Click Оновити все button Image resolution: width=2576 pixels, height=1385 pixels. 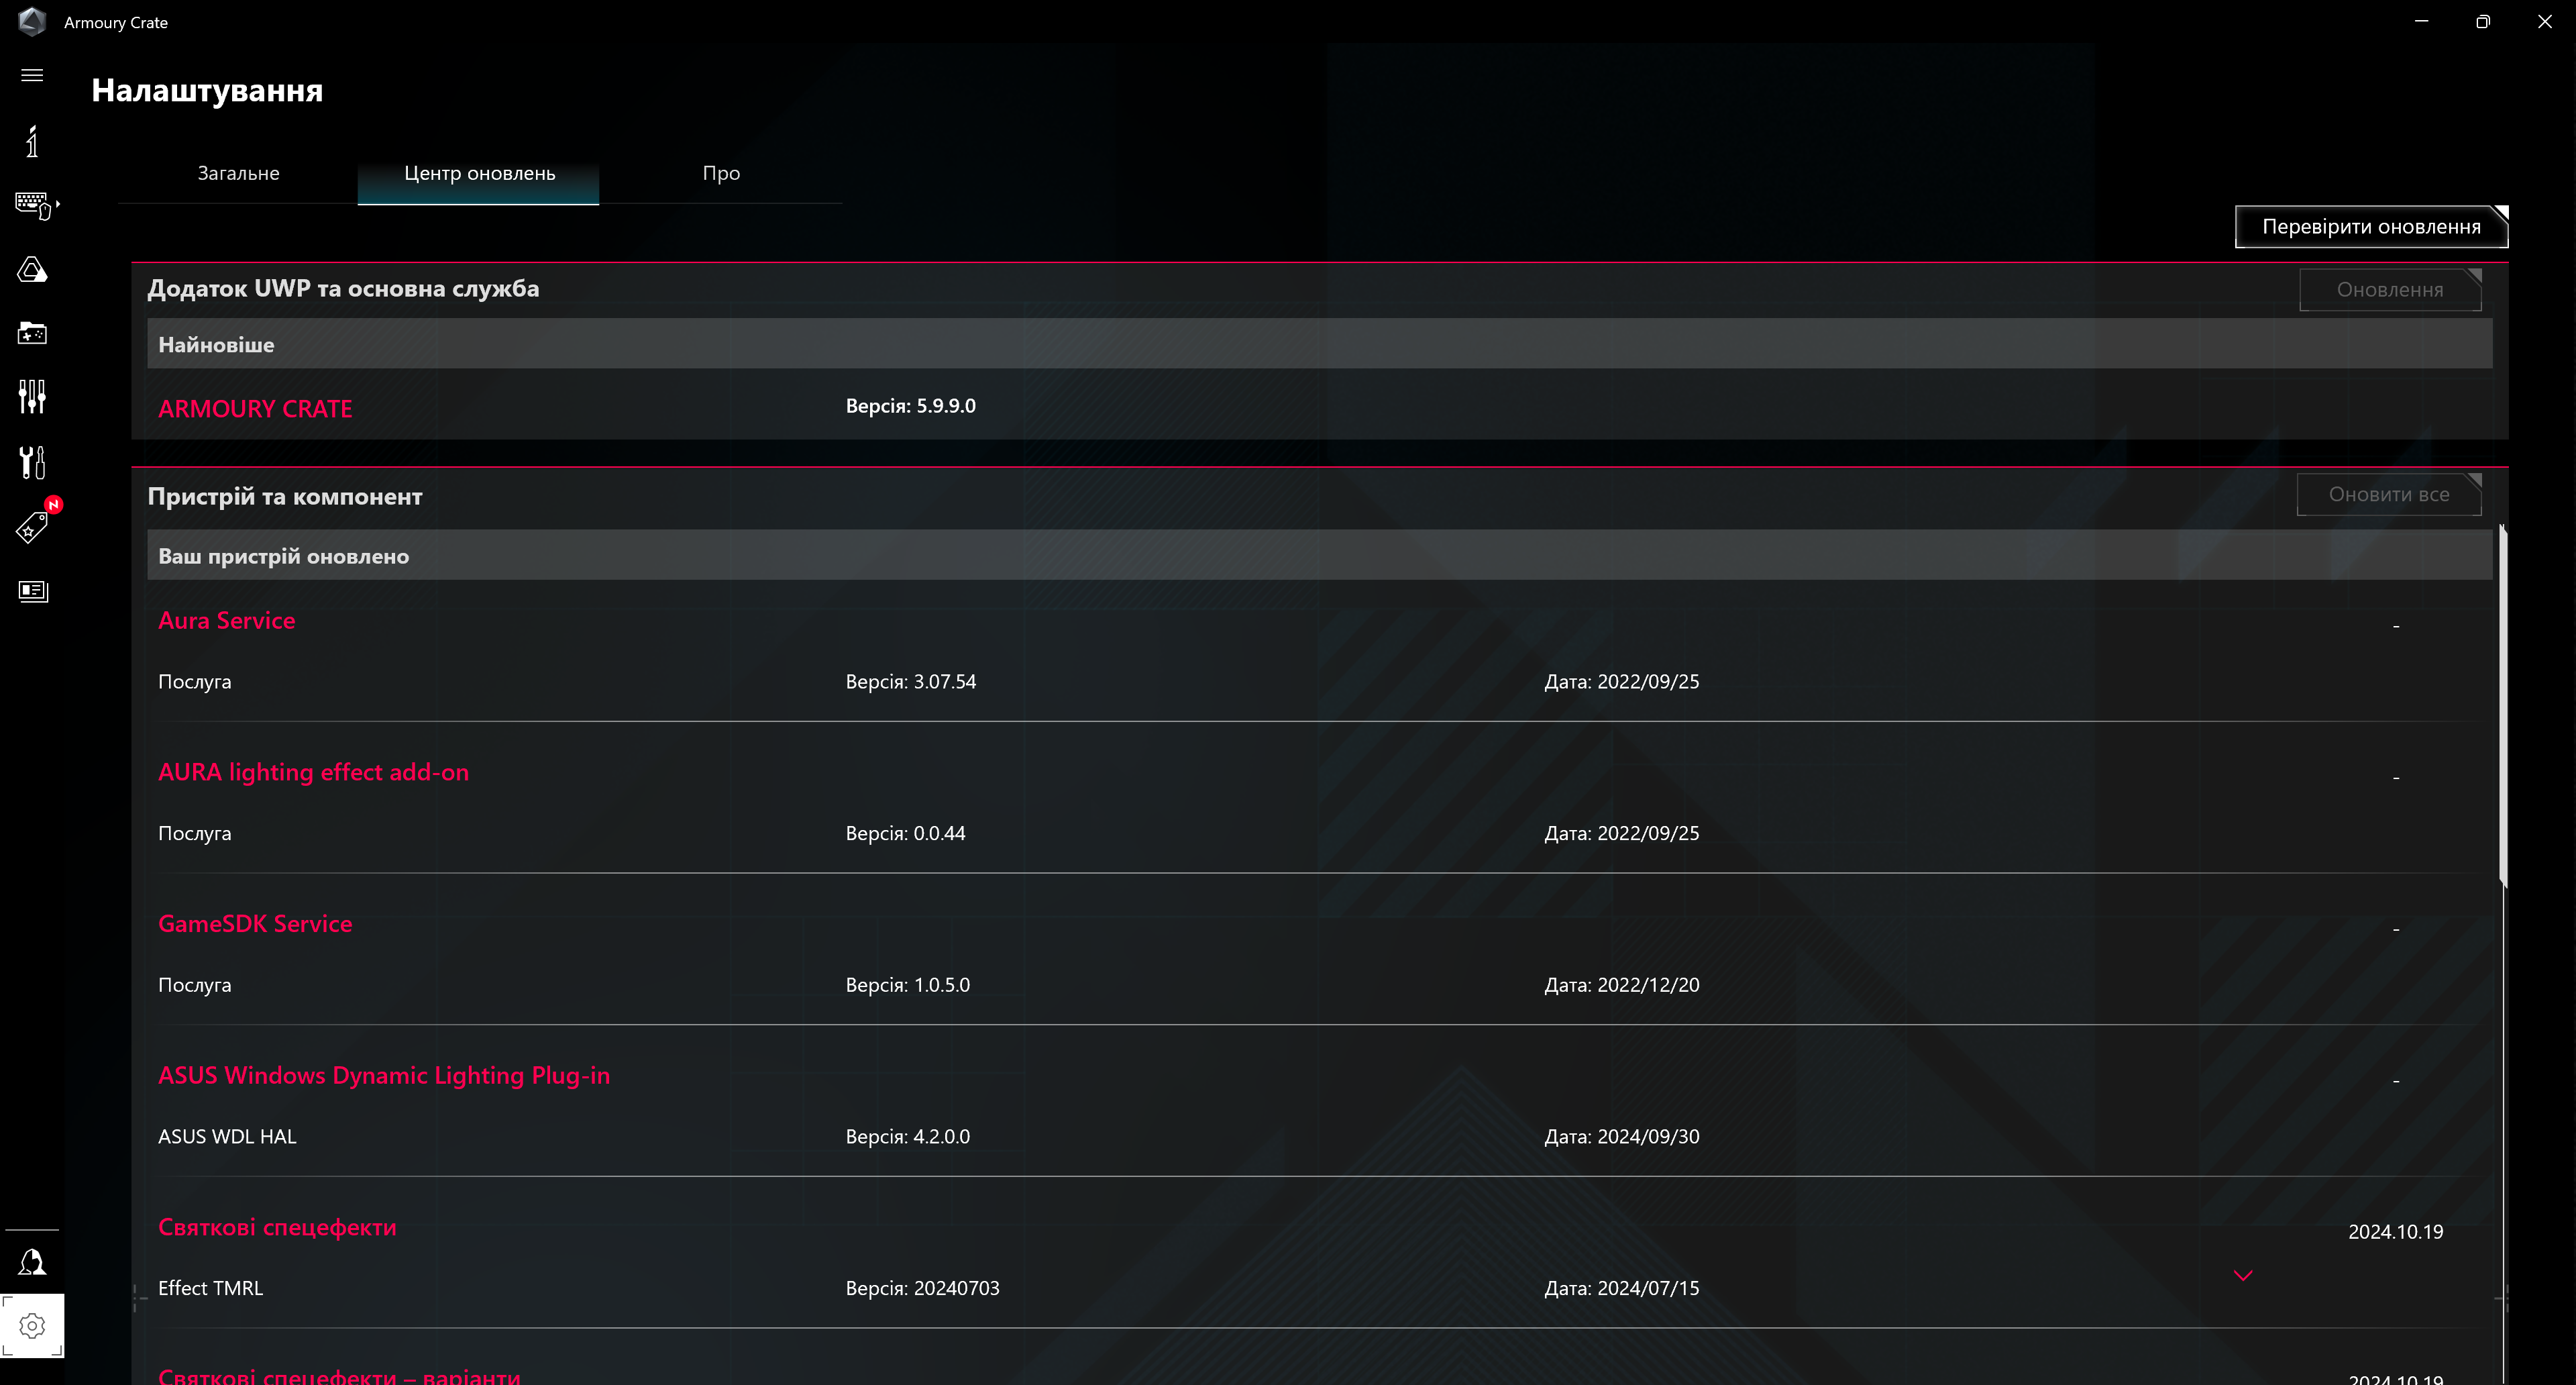2388,495
